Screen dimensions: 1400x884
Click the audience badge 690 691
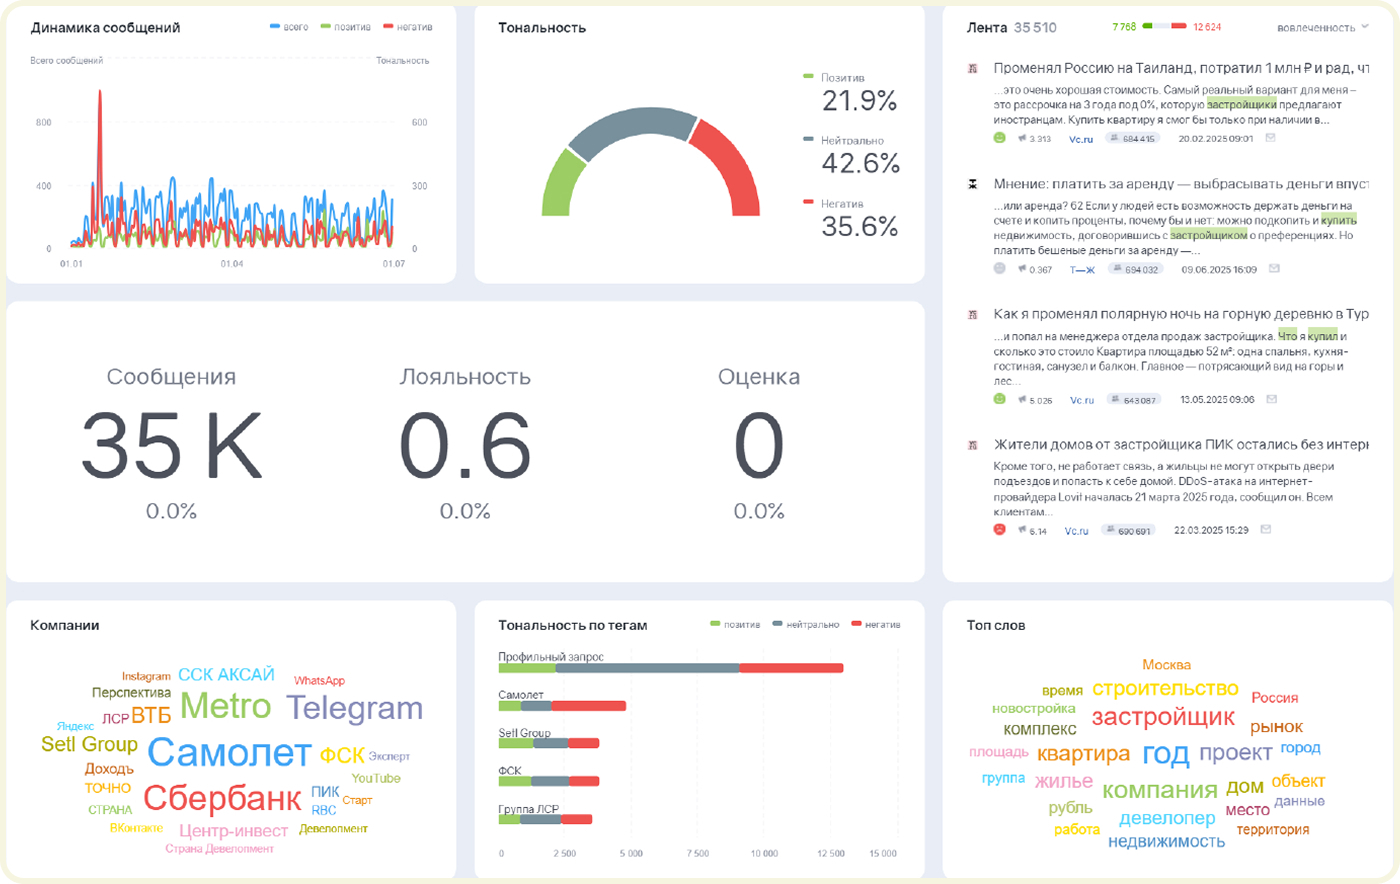1128,531
